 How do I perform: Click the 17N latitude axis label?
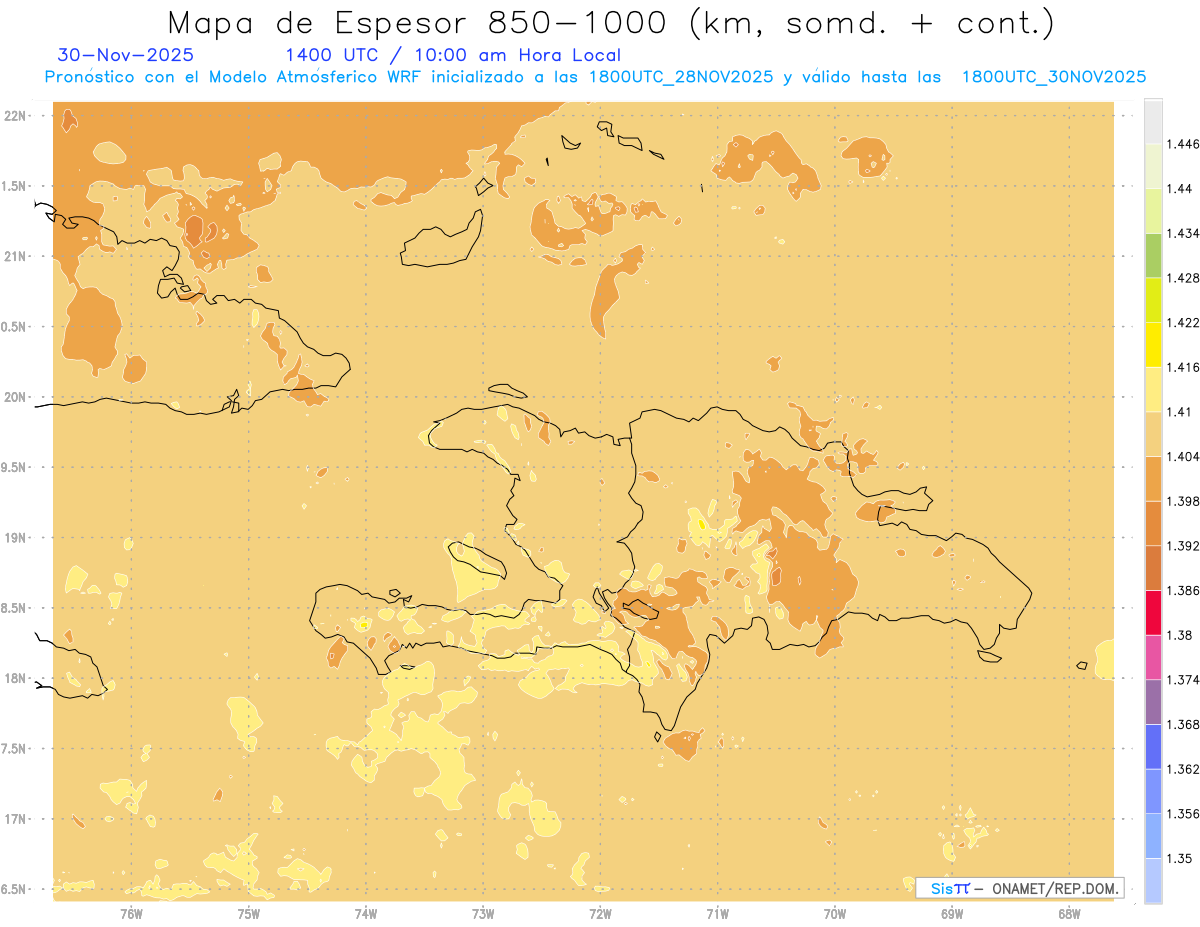(16, 819)
